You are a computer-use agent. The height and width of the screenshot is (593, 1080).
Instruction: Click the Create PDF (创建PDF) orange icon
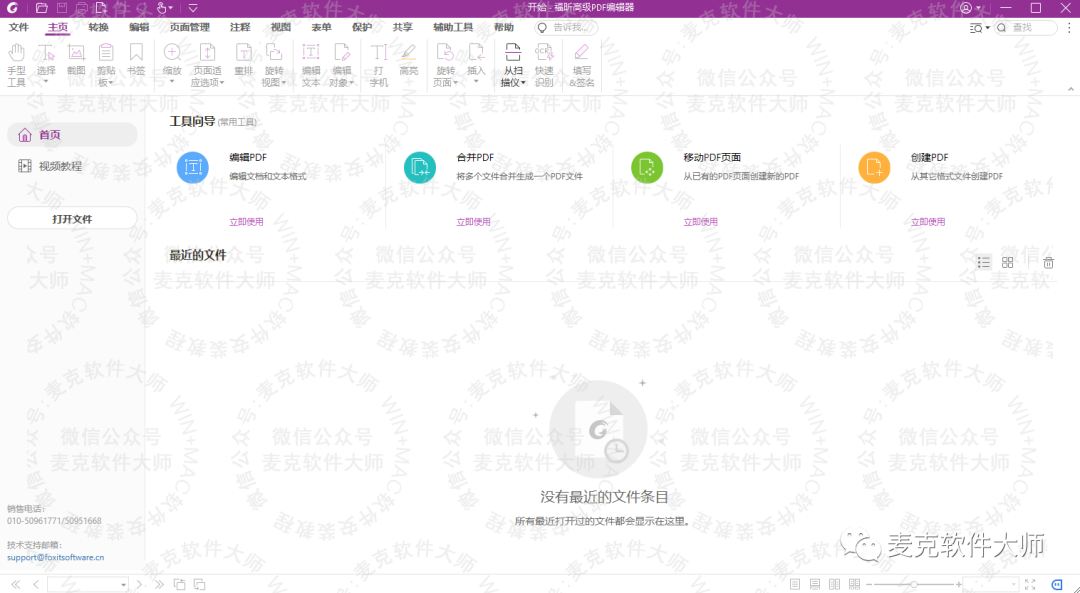874,167
